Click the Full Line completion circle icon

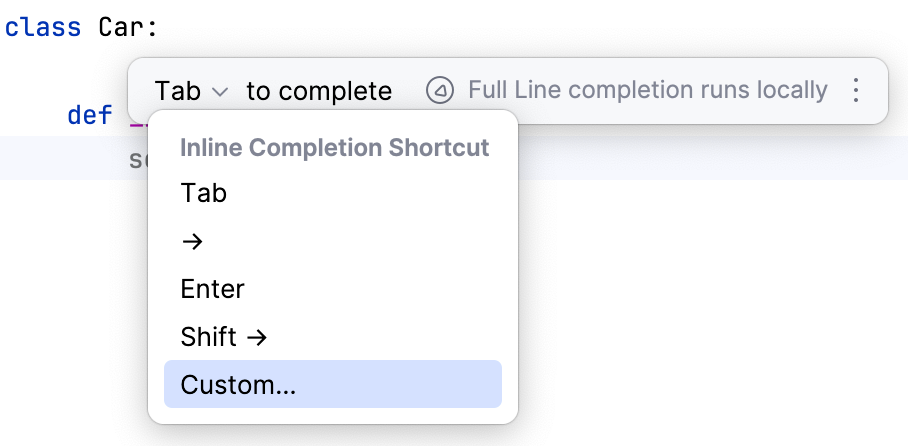click(440, 91)
